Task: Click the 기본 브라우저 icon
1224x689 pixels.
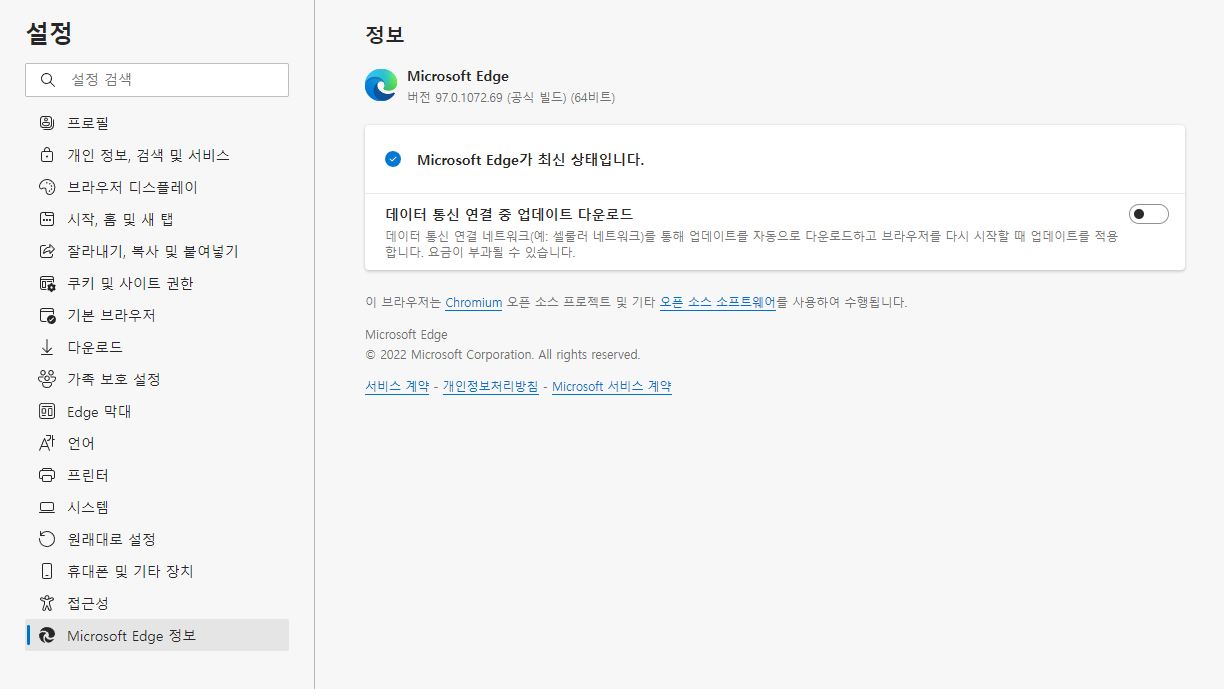Action: 46,315
